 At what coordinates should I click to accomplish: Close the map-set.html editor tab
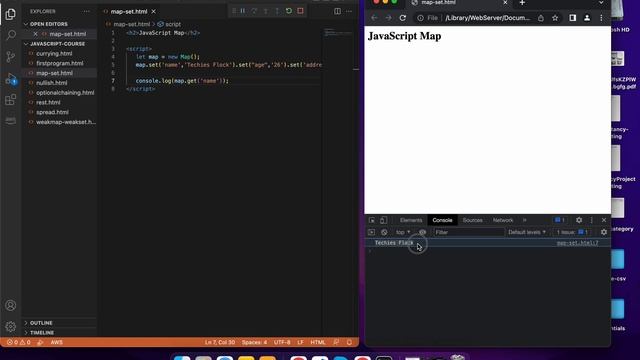[153, 11]
